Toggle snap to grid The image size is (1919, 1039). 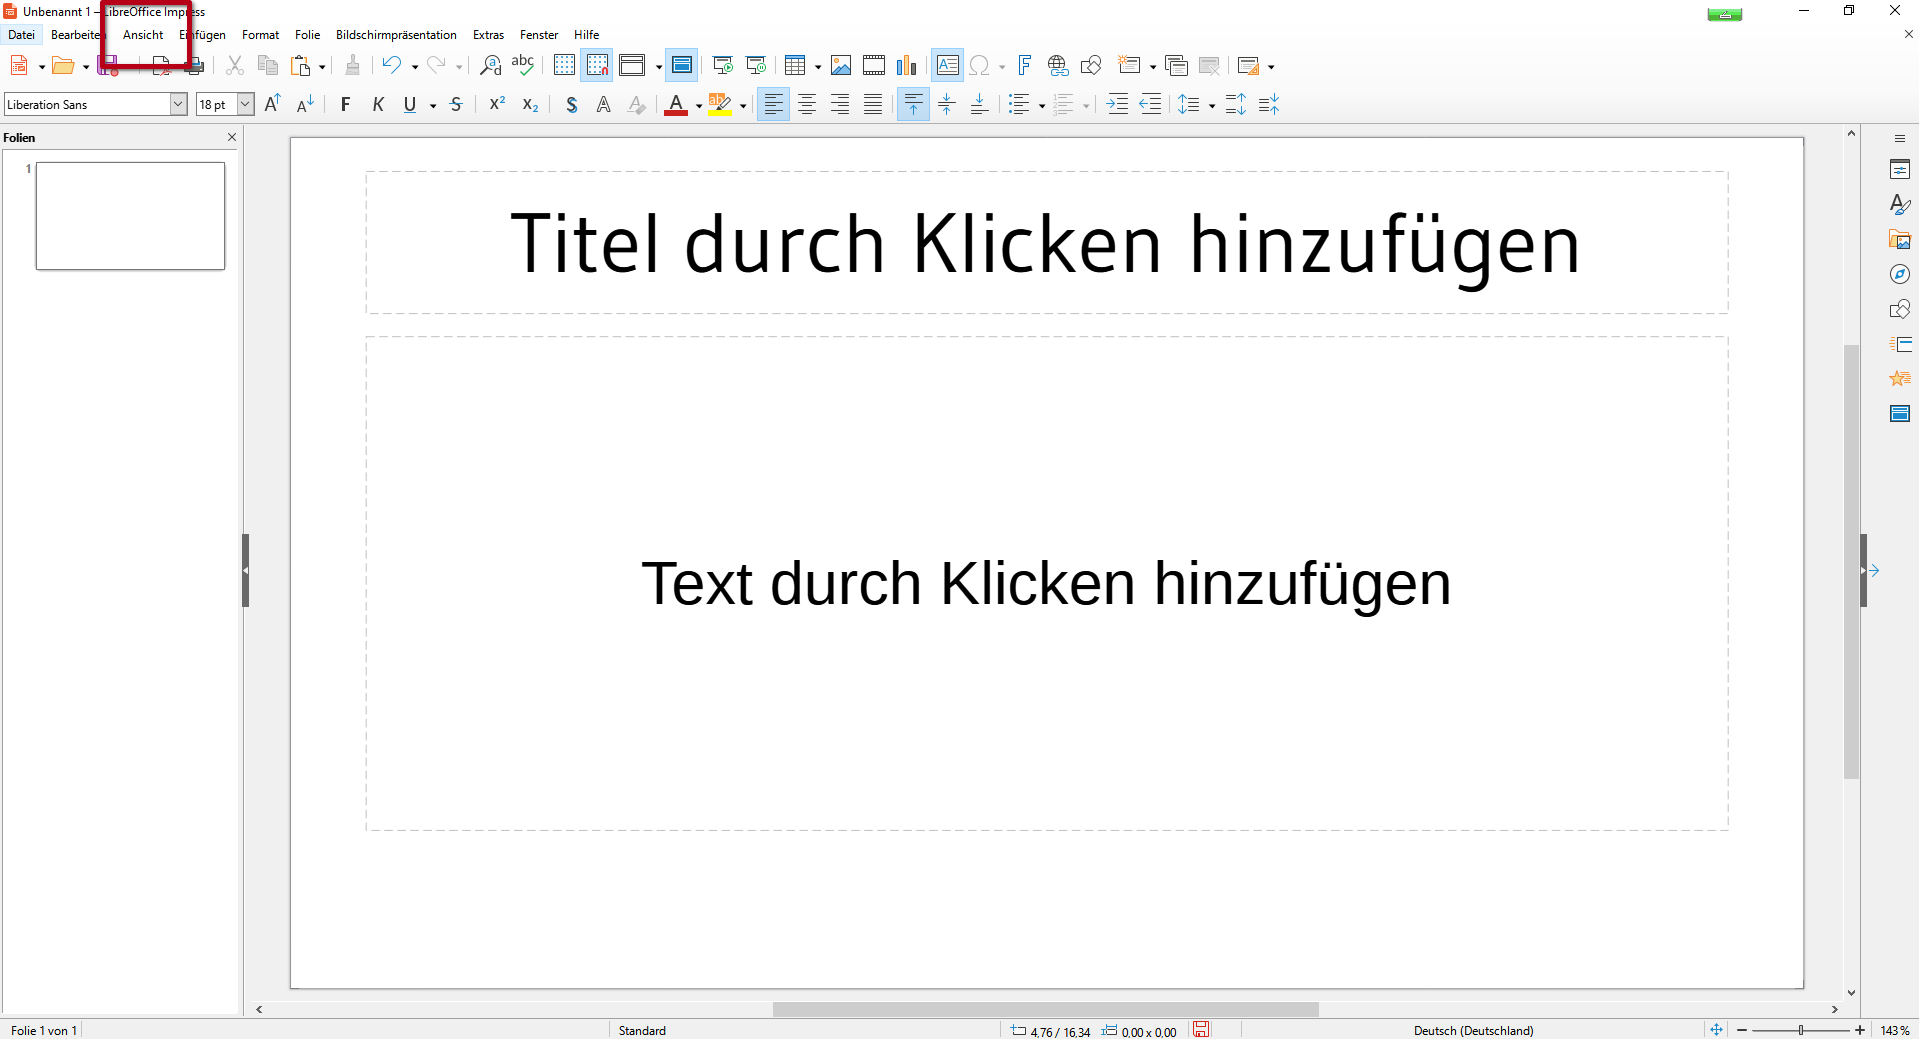pos(597,65)
